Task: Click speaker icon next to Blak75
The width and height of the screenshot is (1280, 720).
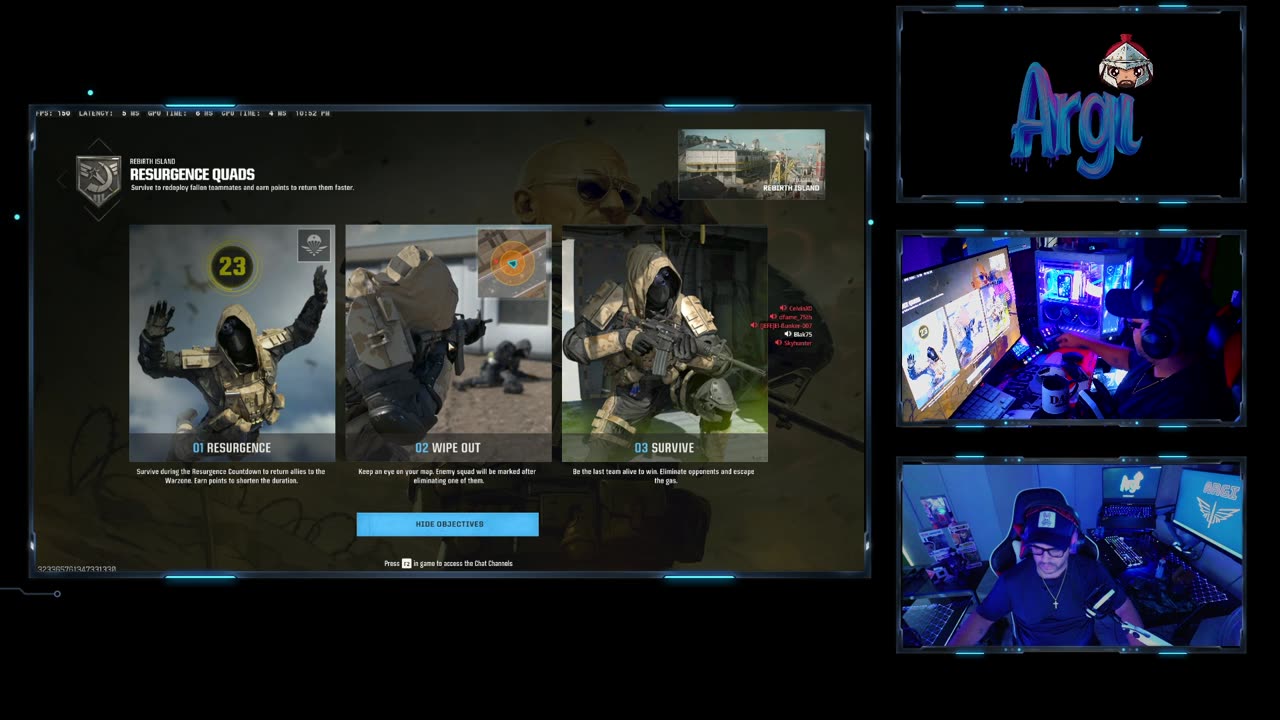Action: 788,334
